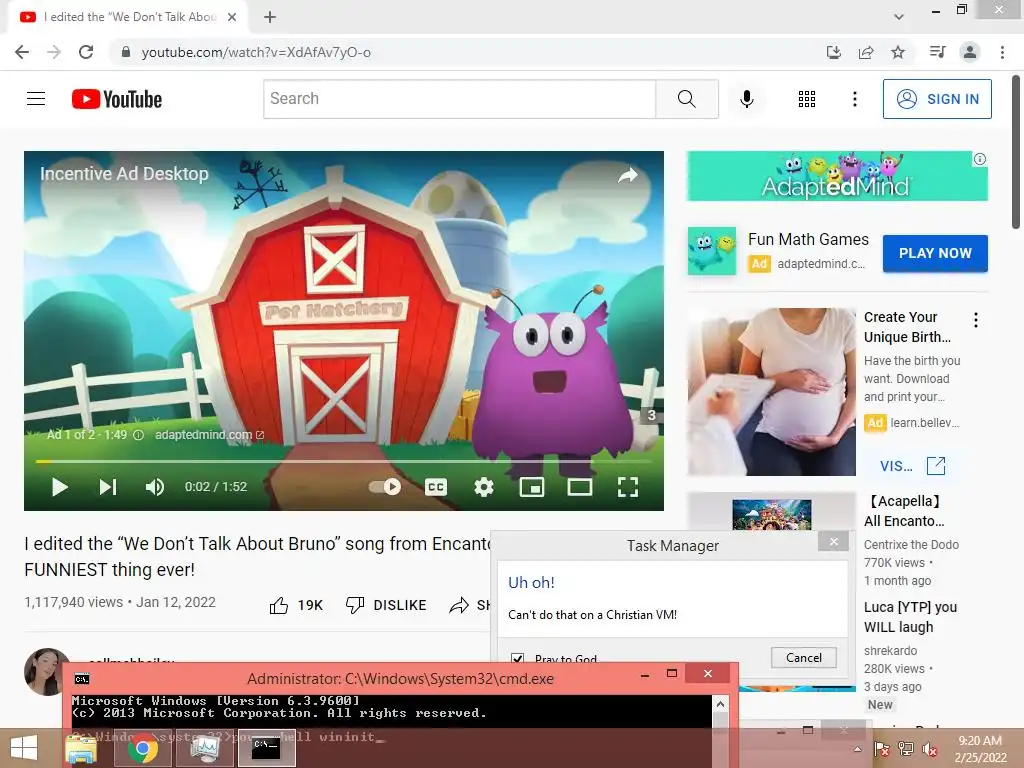Share this page icon in address bar
This screenshot has width=1024, height=768.
pos(866,52)
